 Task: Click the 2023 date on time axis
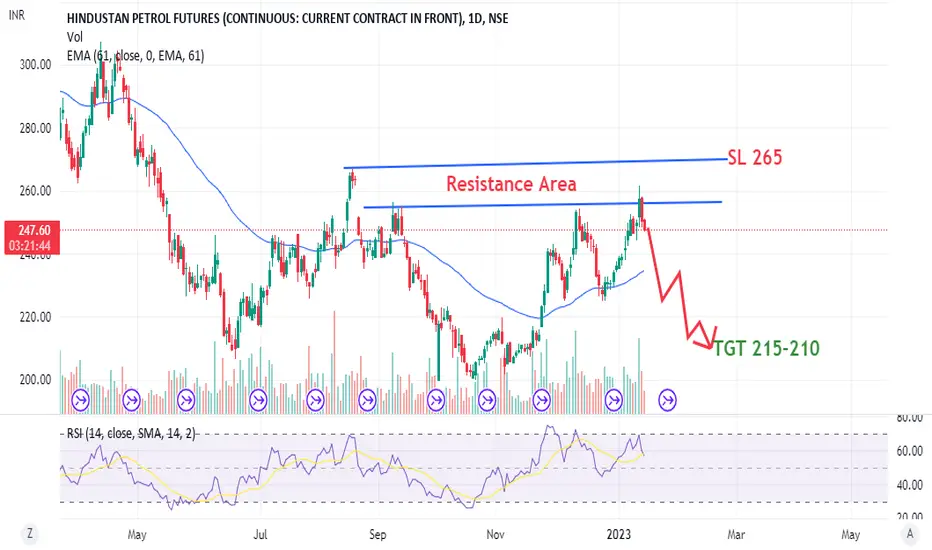tap(619, 535)
